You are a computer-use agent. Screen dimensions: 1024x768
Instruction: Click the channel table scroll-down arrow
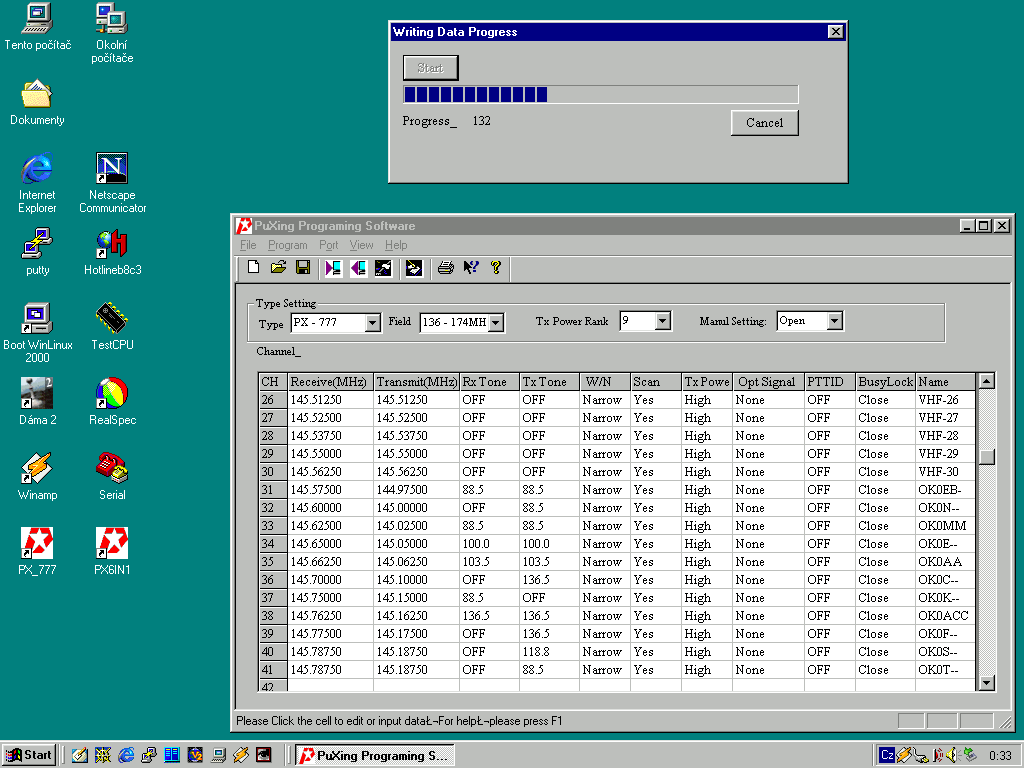[x=987, y=683]
